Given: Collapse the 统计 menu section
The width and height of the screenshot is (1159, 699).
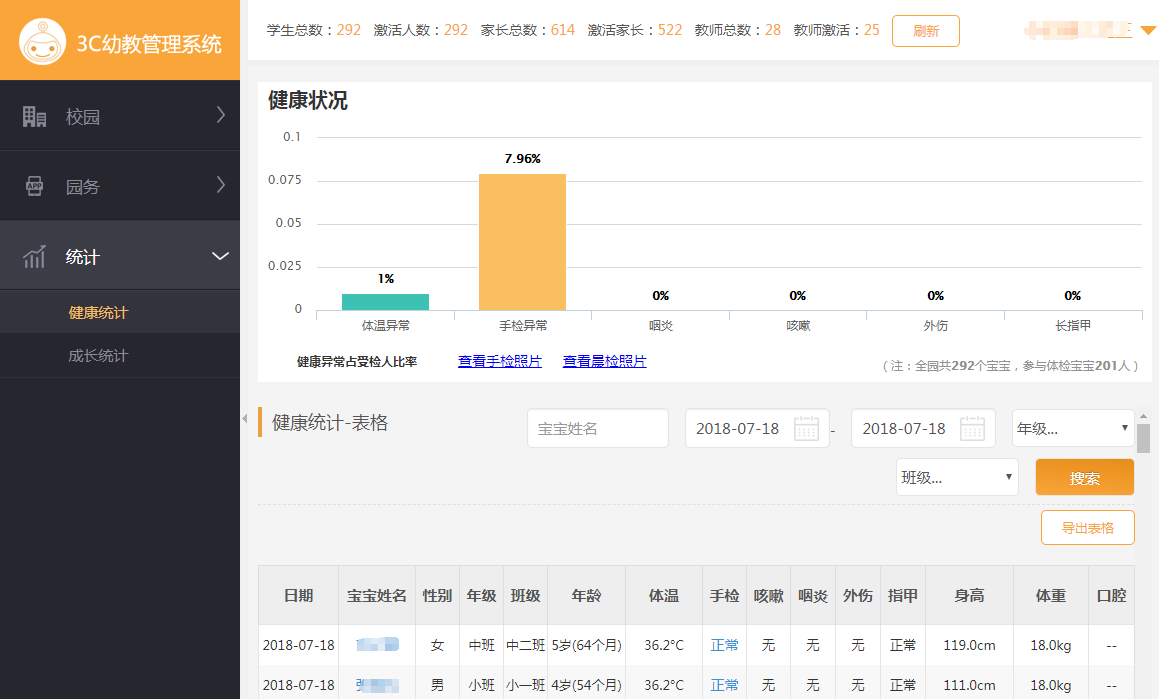Looking at the screenshot, I should [x=221, y=257].
